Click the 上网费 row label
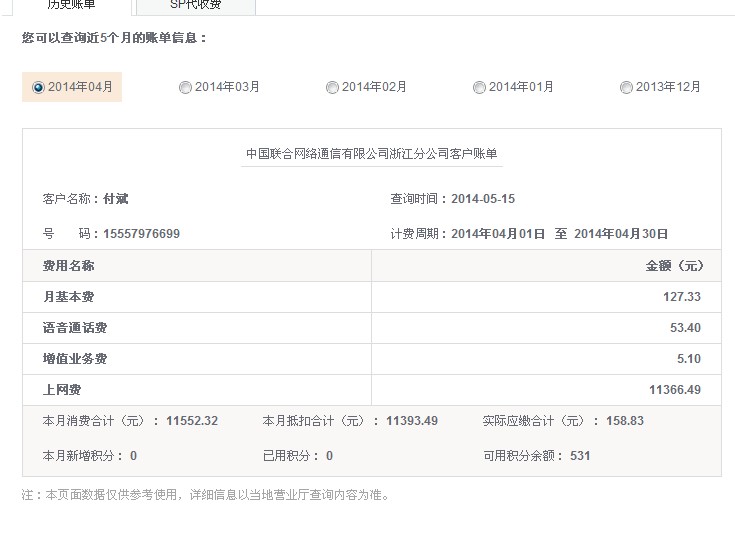The height and width of the screenshot is (534, 735). (62, 390)
